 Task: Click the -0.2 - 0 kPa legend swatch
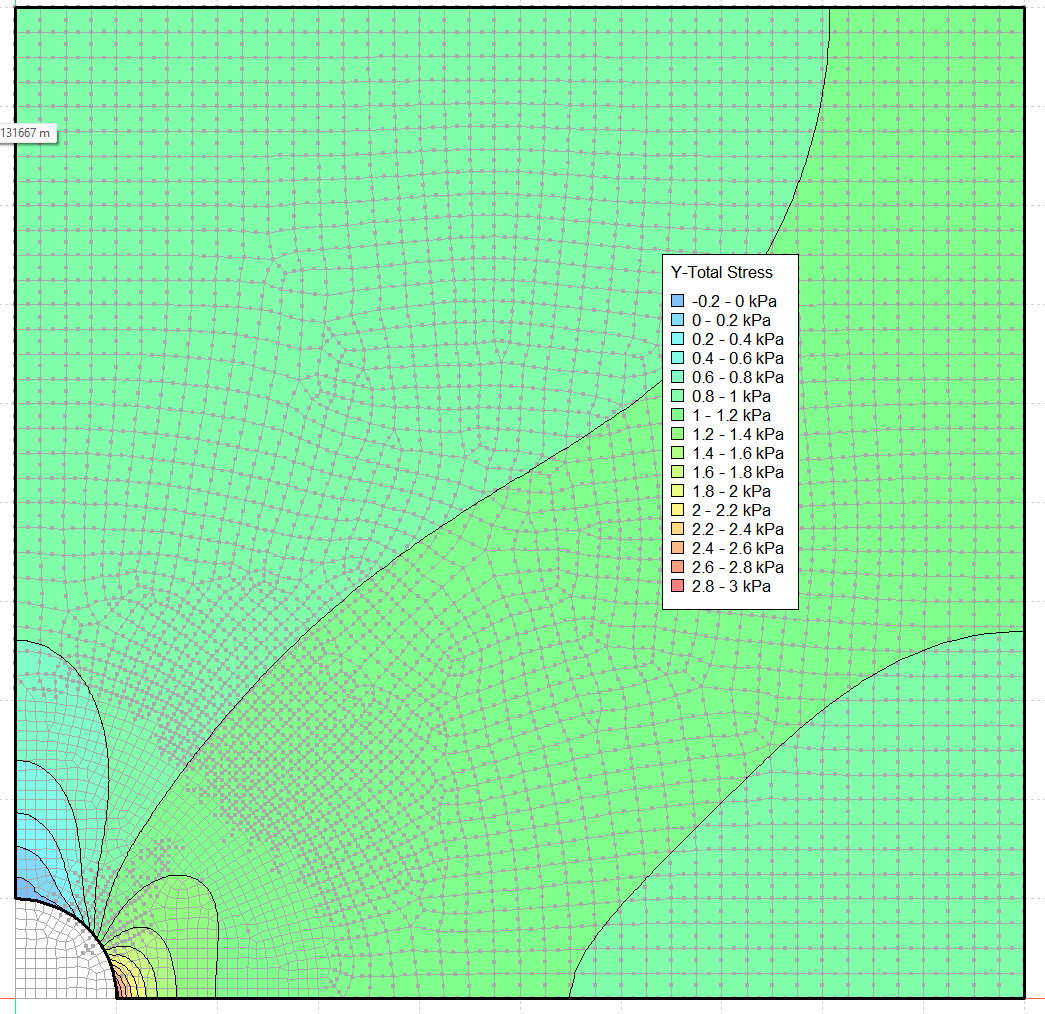(677, 301)
